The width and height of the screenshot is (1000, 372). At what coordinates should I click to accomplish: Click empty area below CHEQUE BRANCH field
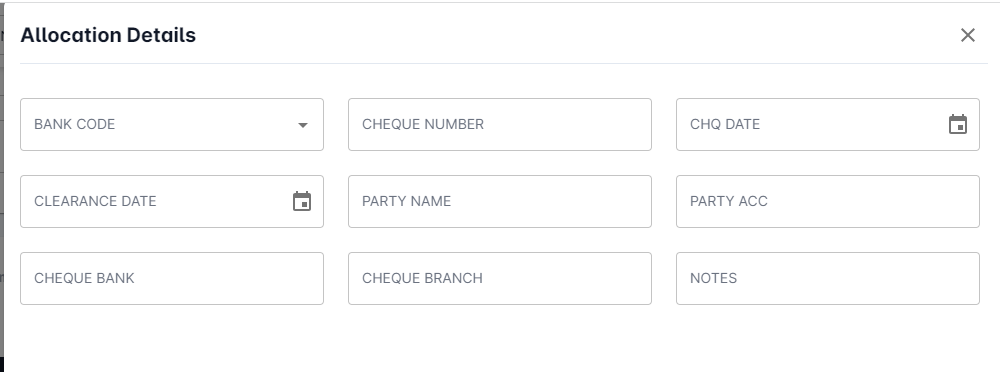500,338
